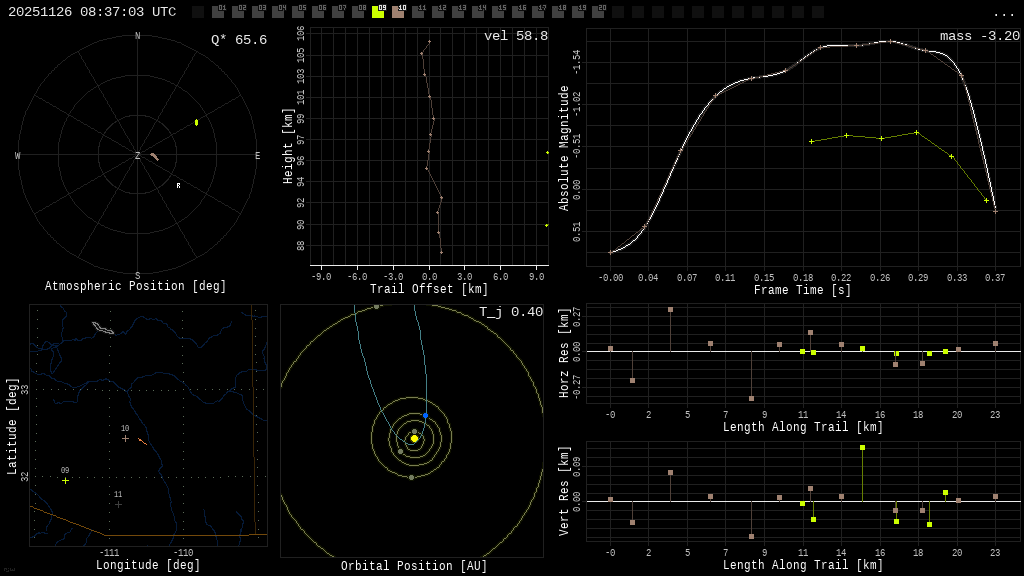1024x576 pixels.
Task: Click the blue Earth dot on orbit plot
Action: (x=425, y=415)
